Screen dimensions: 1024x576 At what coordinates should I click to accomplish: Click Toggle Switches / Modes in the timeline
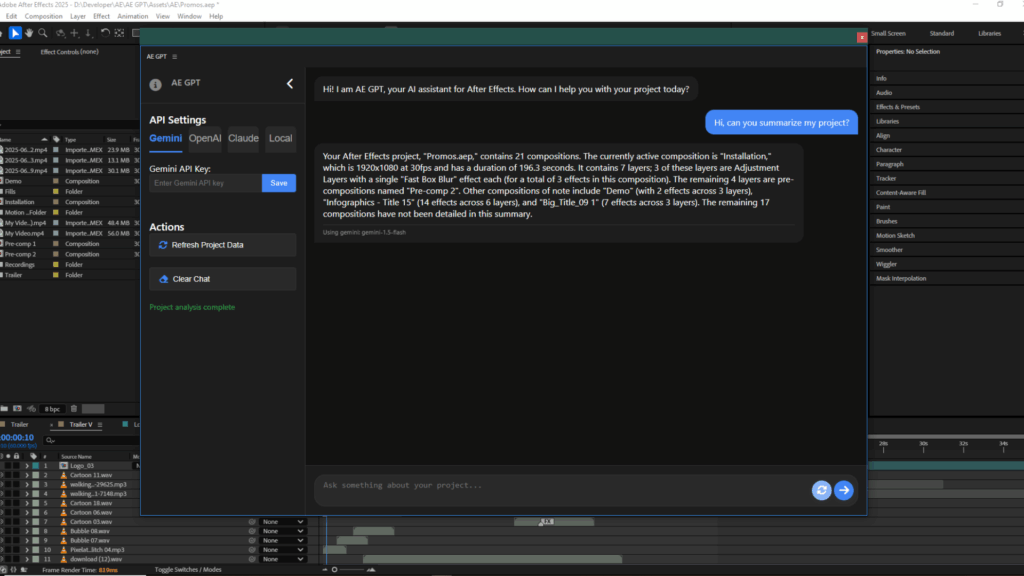click(x=189, y=569)
